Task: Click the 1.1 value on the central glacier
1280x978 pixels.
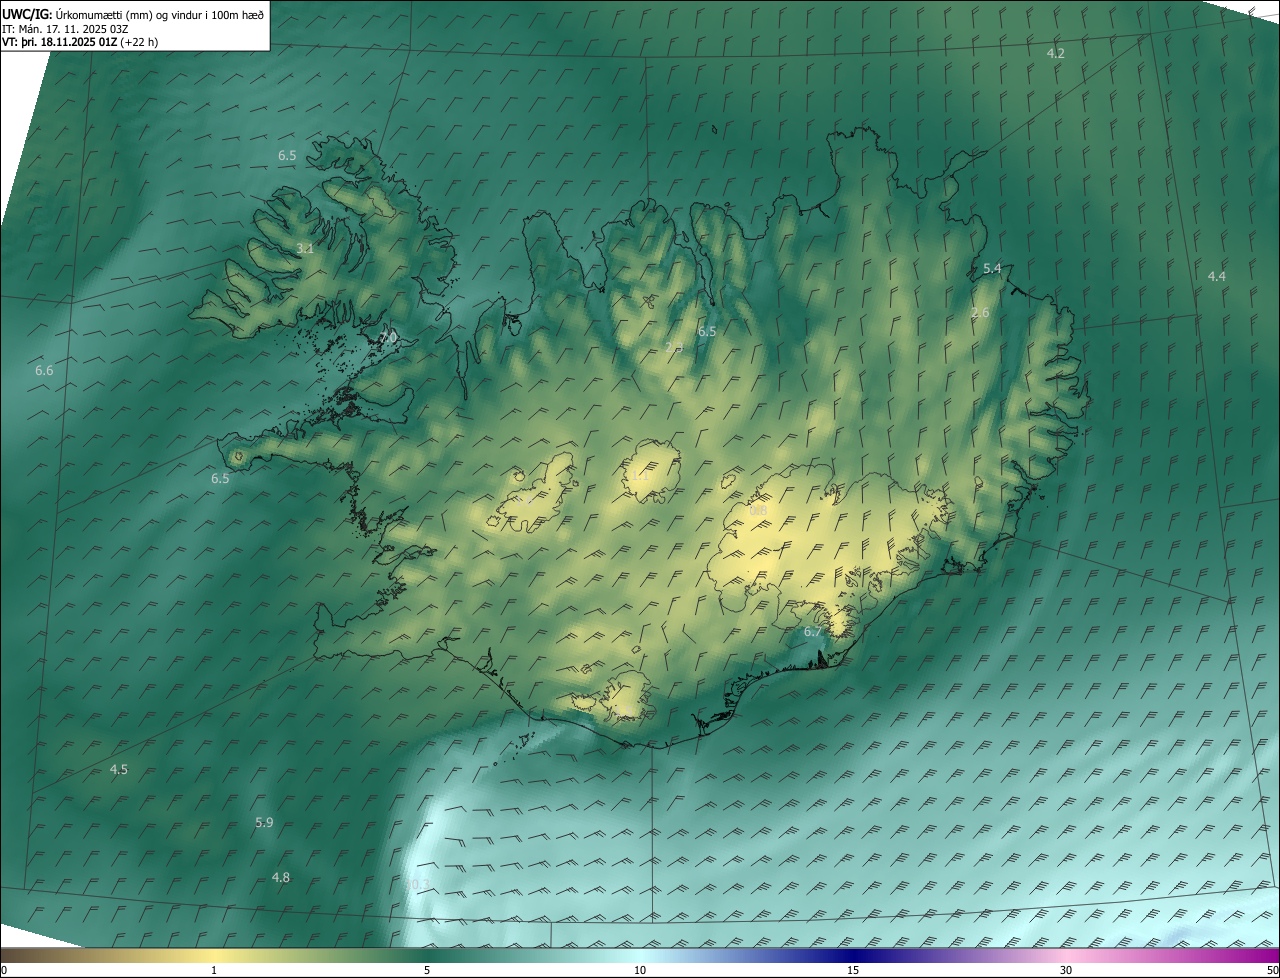Action: coord(640,476)
